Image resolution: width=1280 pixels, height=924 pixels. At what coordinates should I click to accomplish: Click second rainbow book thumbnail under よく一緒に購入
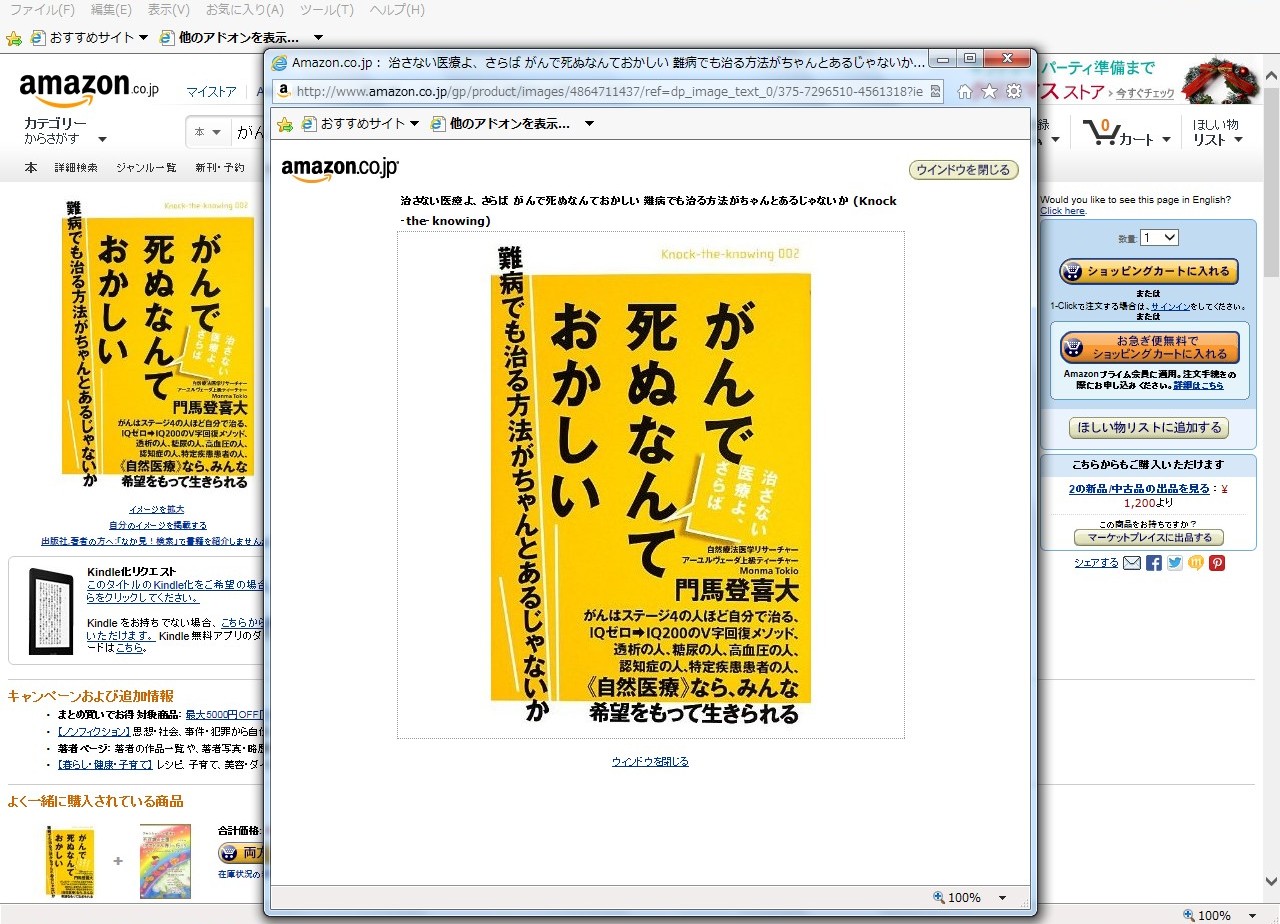[165, 861]
